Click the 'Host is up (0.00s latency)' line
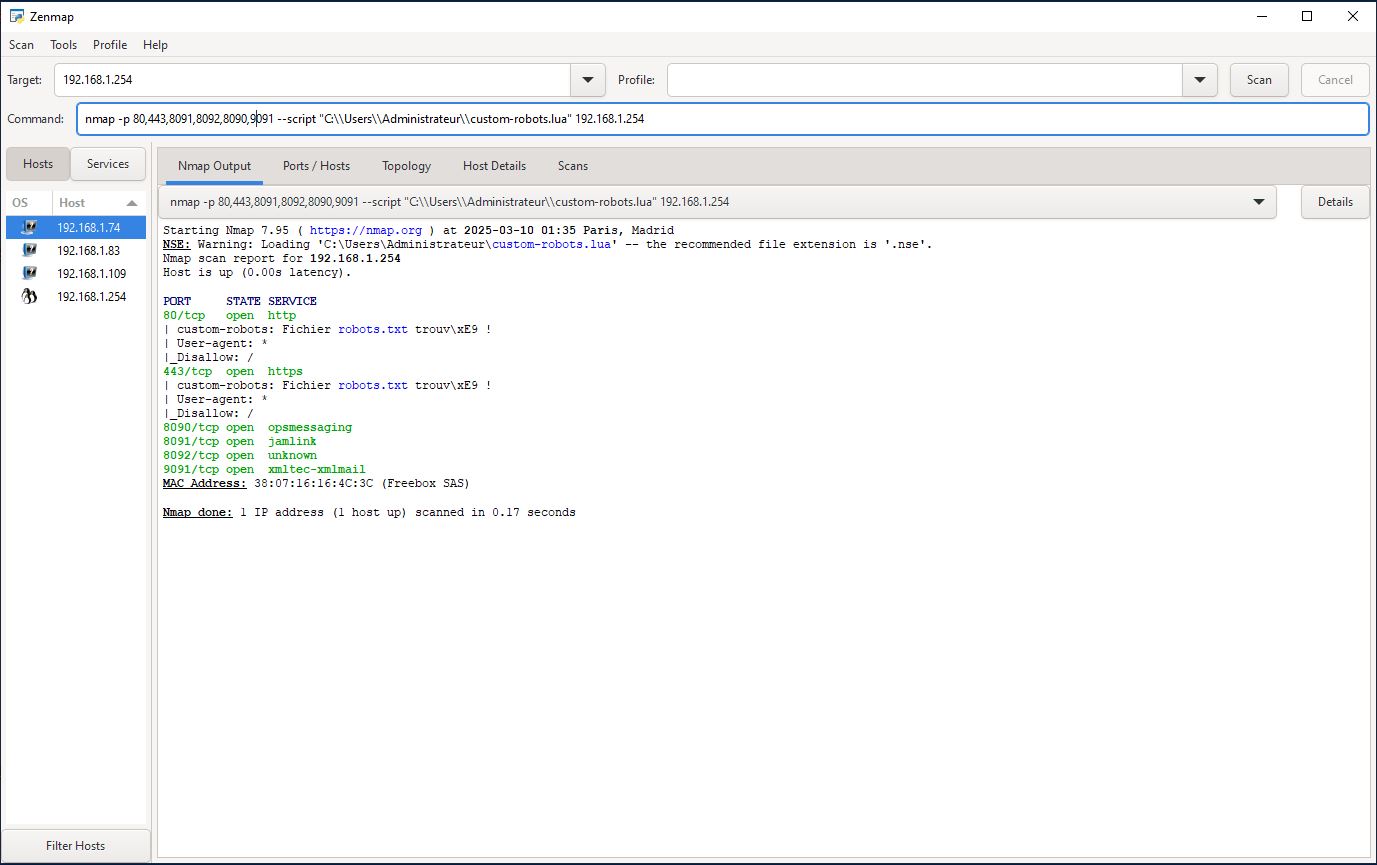The image size is (1377, 865). (x=257, y=272)
